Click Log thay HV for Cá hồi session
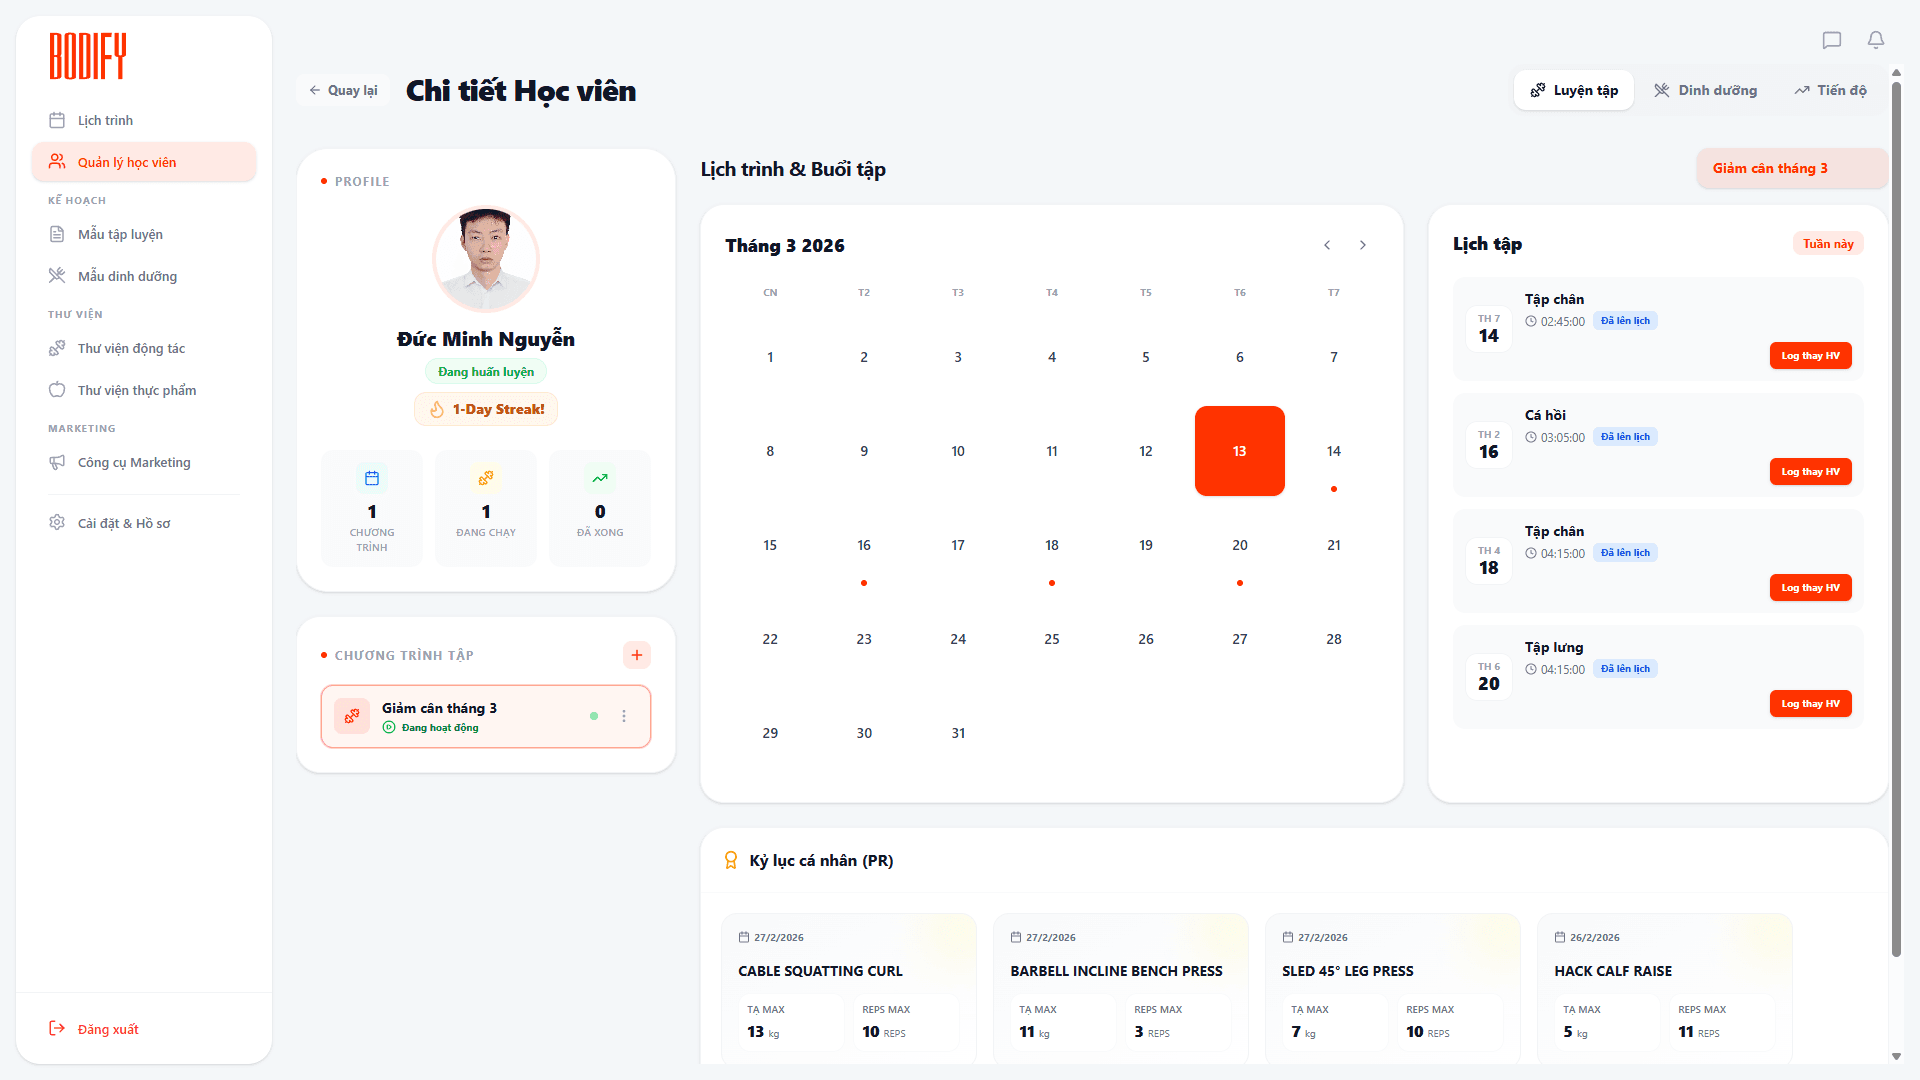 [x=1810, y=472]
